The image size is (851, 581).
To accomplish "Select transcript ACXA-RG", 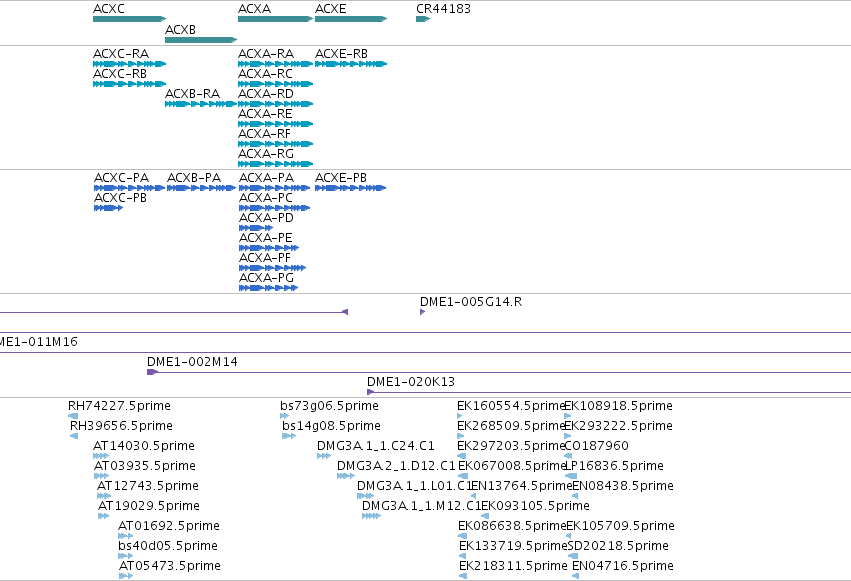I will [x=276, y=164].
